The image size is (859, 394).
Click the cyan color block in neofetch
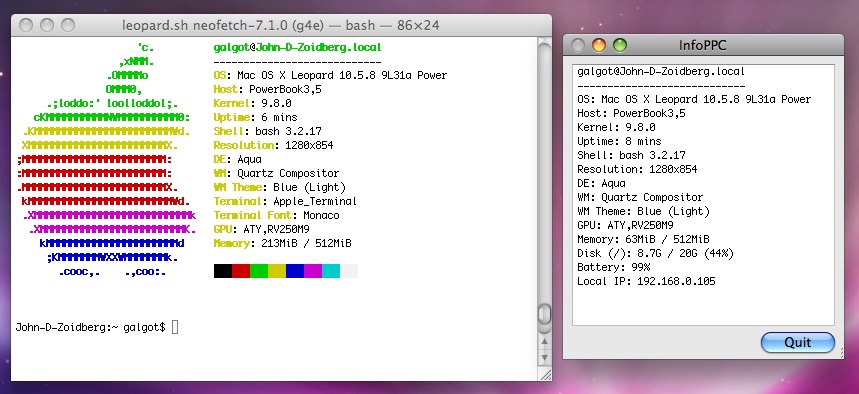[331, 271]
